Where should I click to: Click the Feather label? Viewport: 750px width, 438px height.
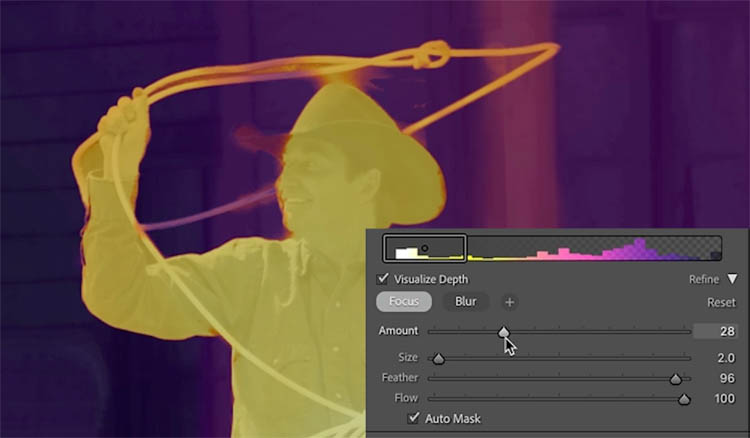pyautogui.click(x=400, y=378)
